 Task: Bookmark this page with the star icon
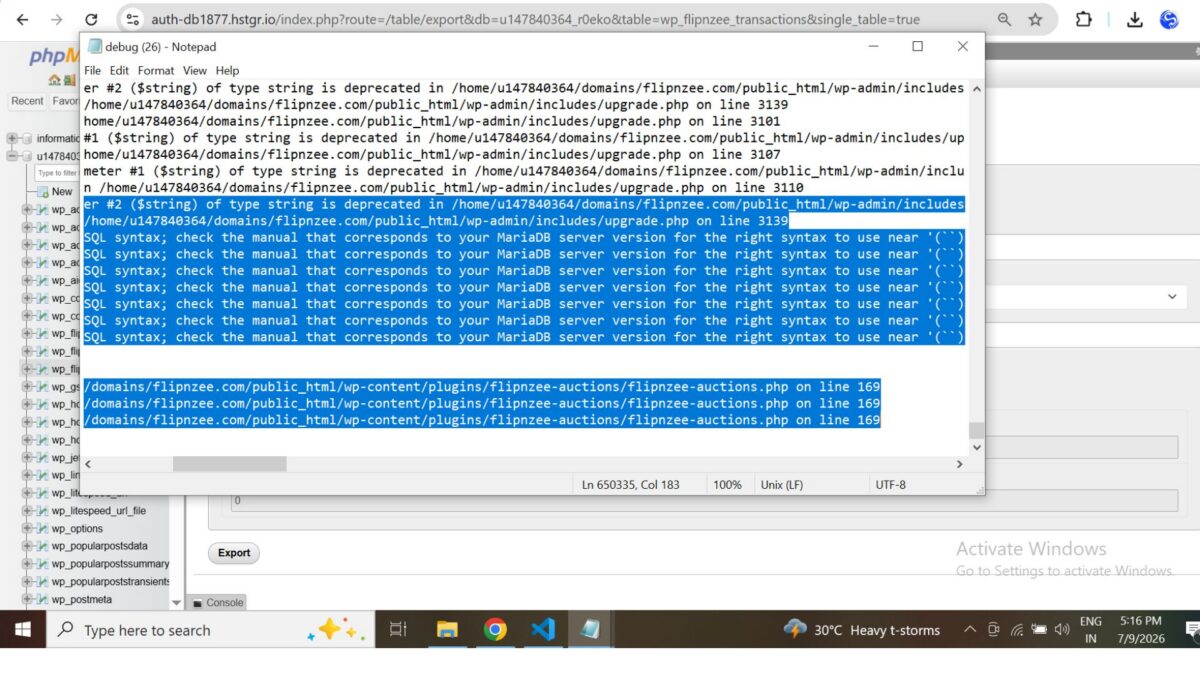point(1035,20)
